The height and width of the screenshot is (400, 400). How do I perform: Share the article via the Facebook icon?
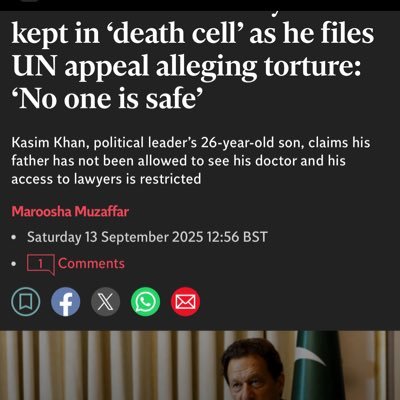66,302
